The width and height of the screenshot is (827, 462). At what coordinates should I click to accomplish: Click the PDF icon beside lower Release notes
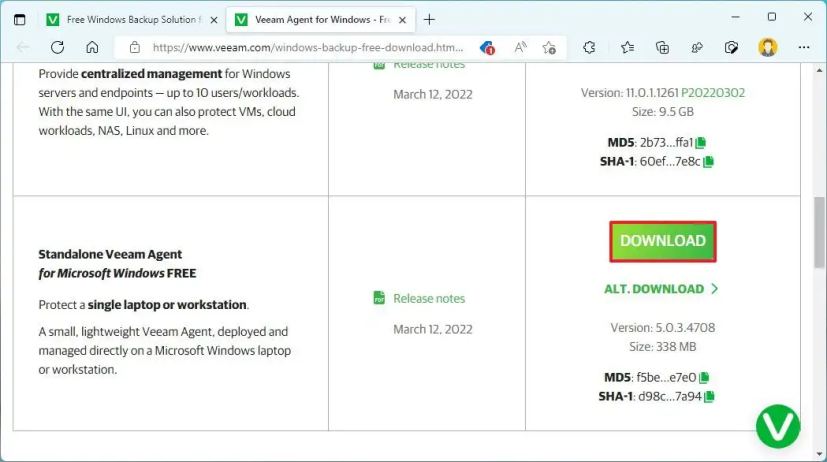379,298
